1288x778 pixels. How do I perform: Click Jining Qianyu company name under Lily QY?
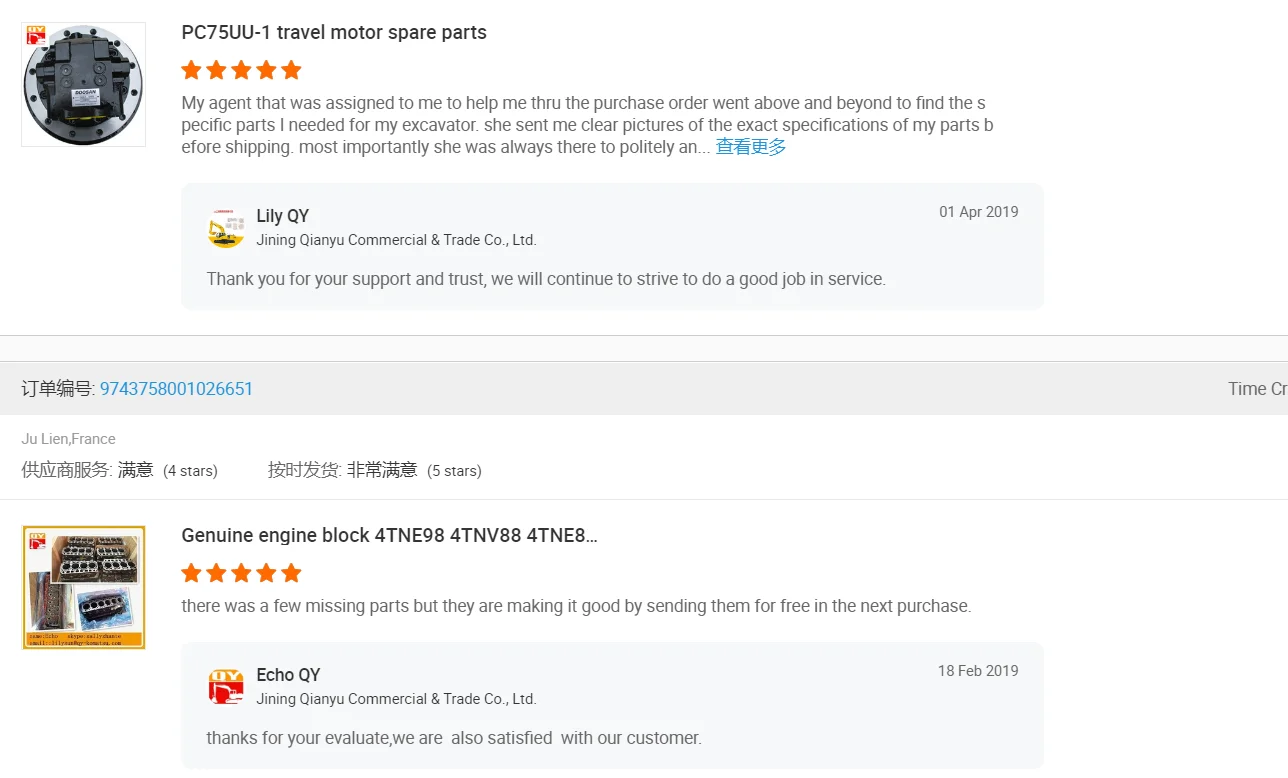click(x=396, y=240)
